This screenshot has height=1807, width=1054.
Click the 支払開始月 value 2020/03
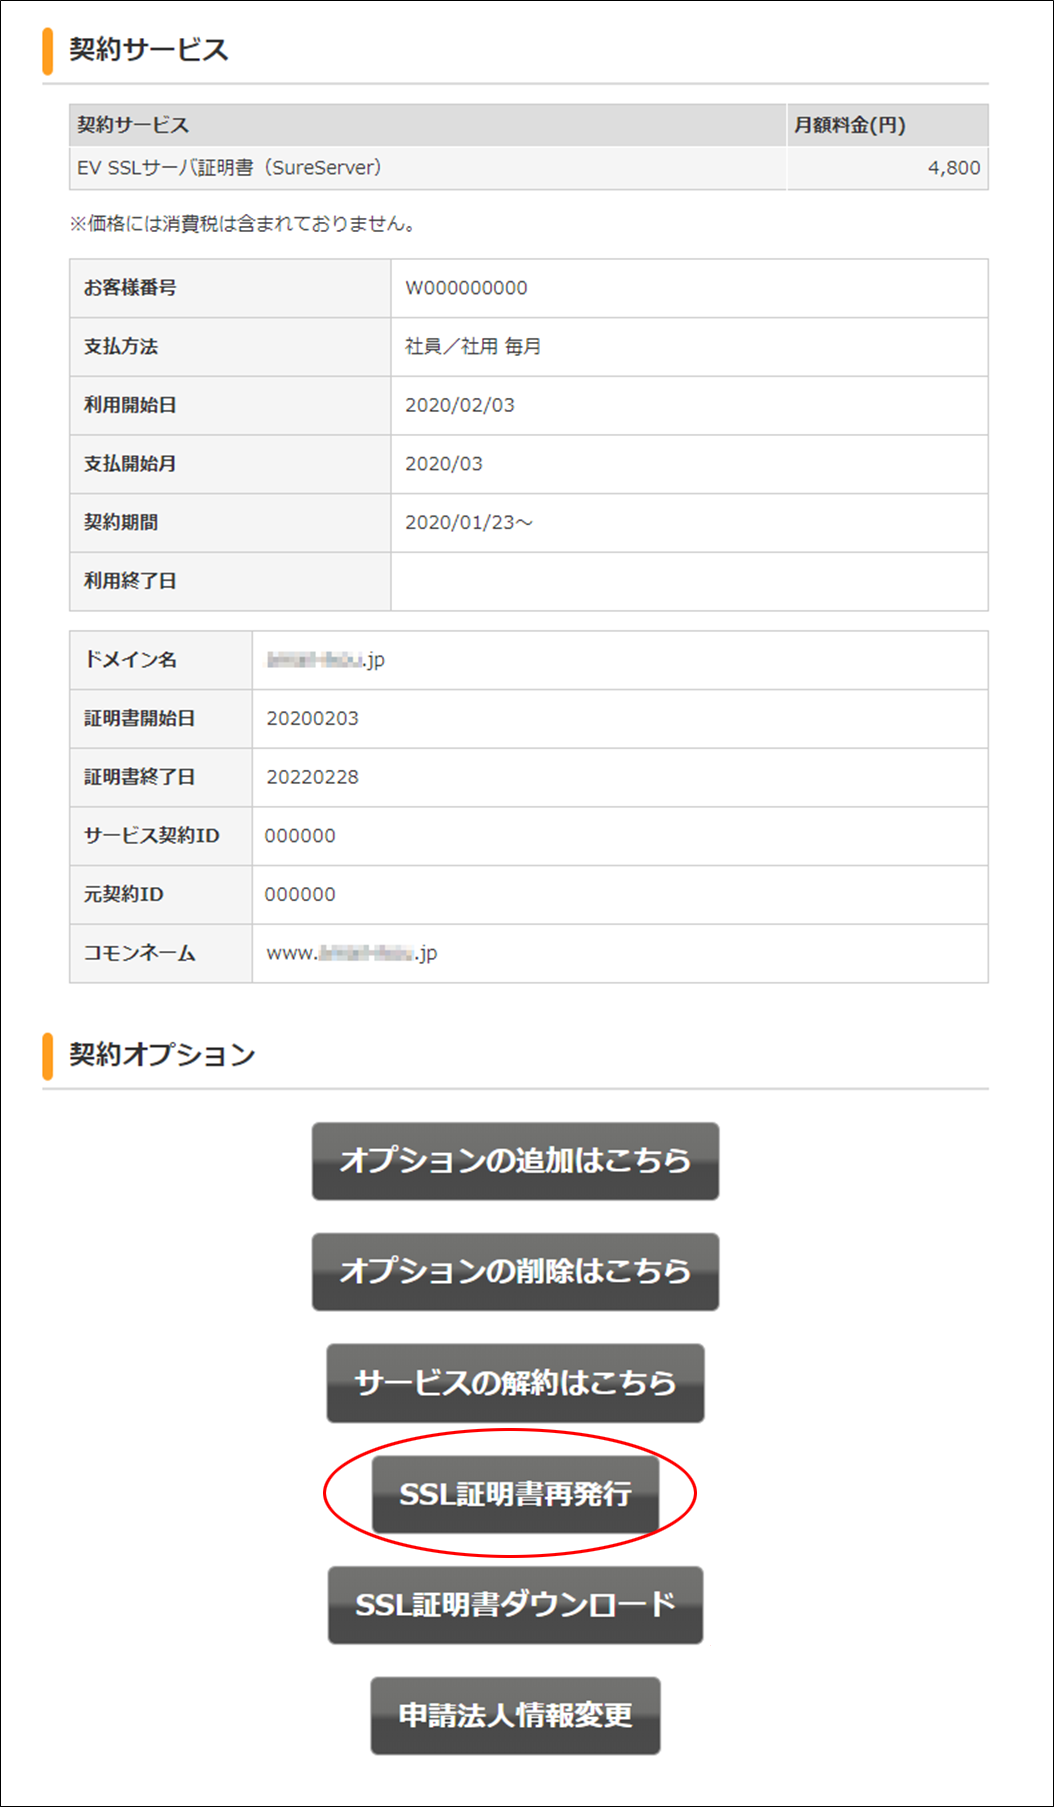(444, 464)
